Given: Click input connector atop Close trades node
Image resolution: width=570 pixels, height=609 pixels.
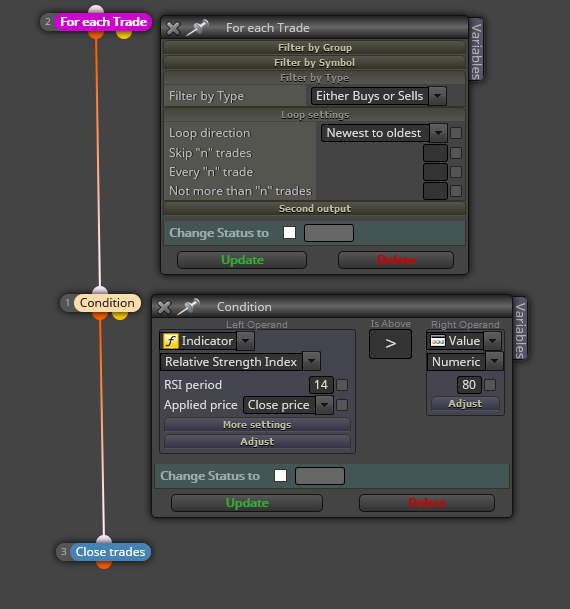Looking at the screenshot, I should coord(104,539).
